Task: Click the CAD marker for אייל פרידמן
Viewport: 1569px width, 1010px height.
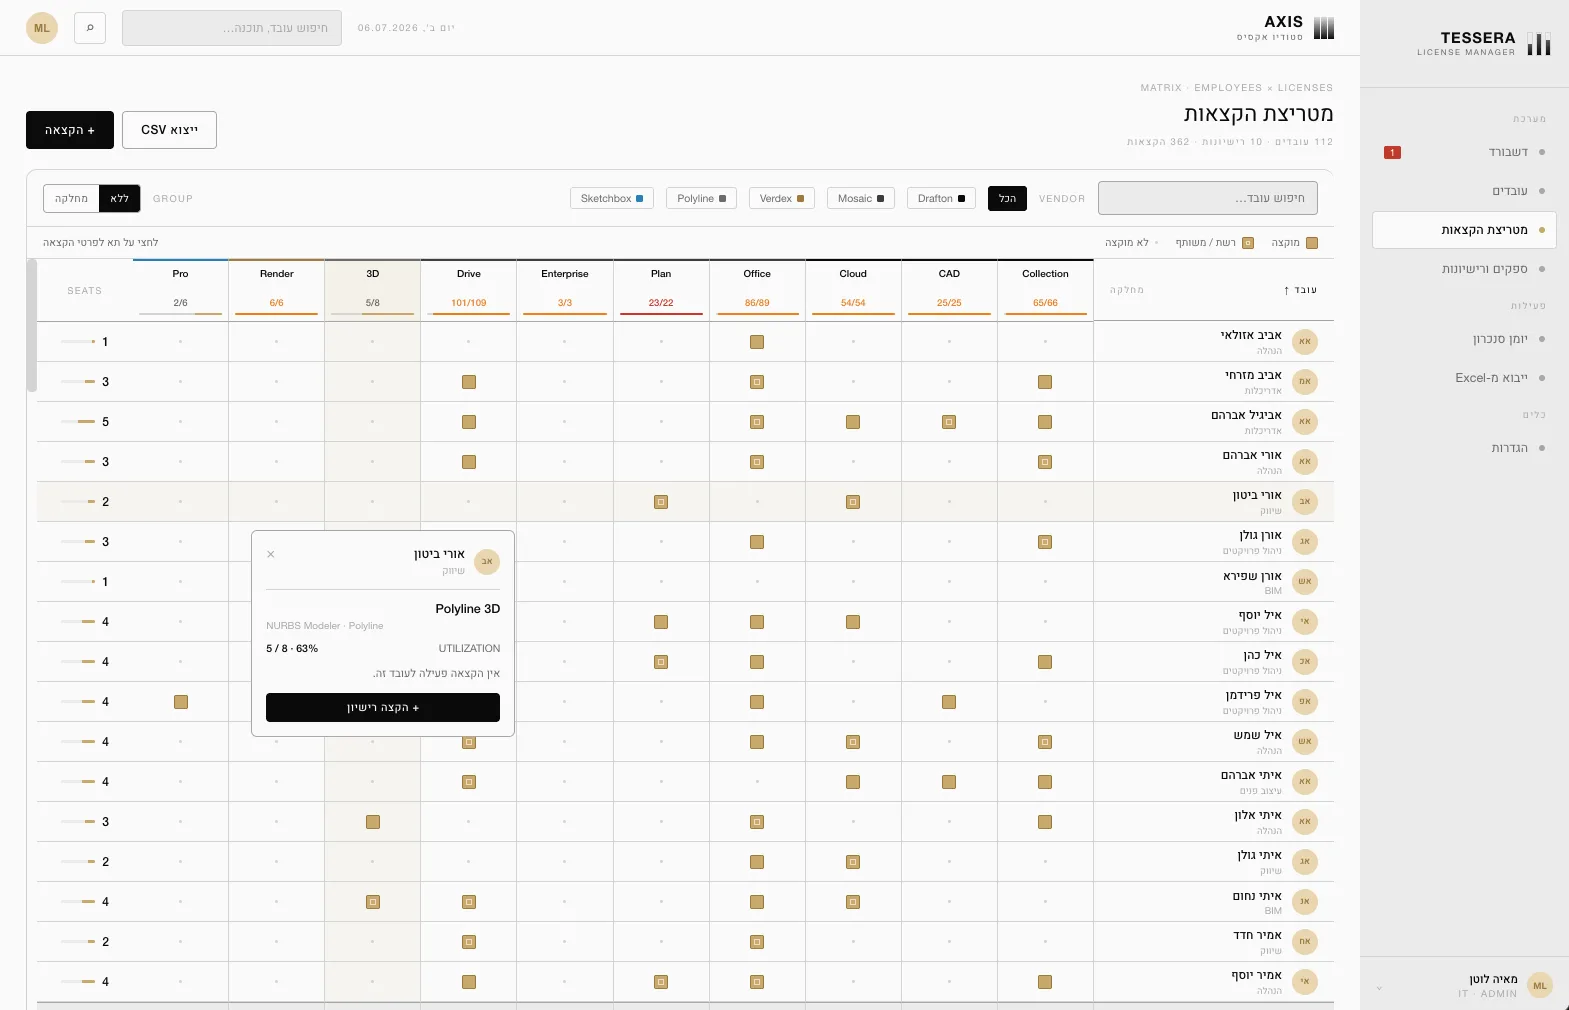Action: click(x=949, y=702)
